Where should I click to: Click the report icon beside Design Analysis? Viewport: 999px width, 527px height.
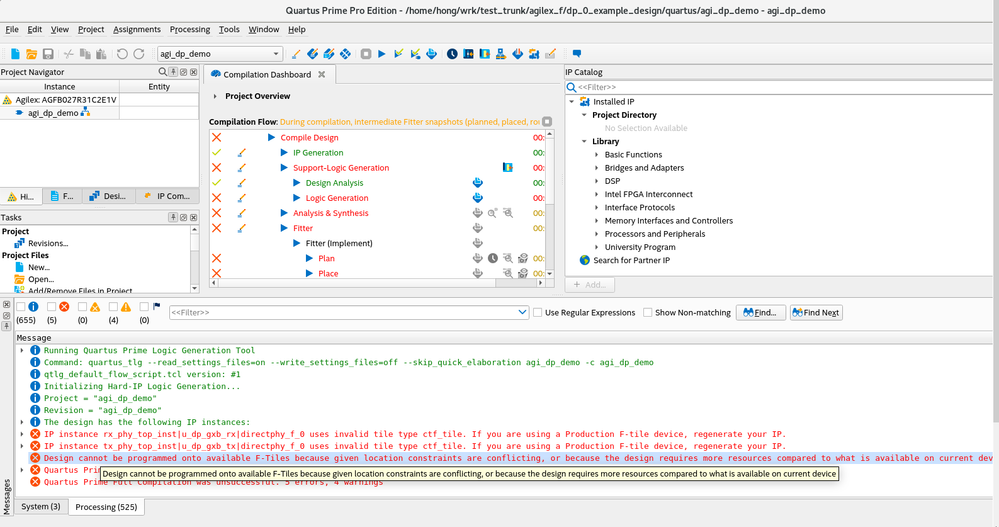(477, 183)
